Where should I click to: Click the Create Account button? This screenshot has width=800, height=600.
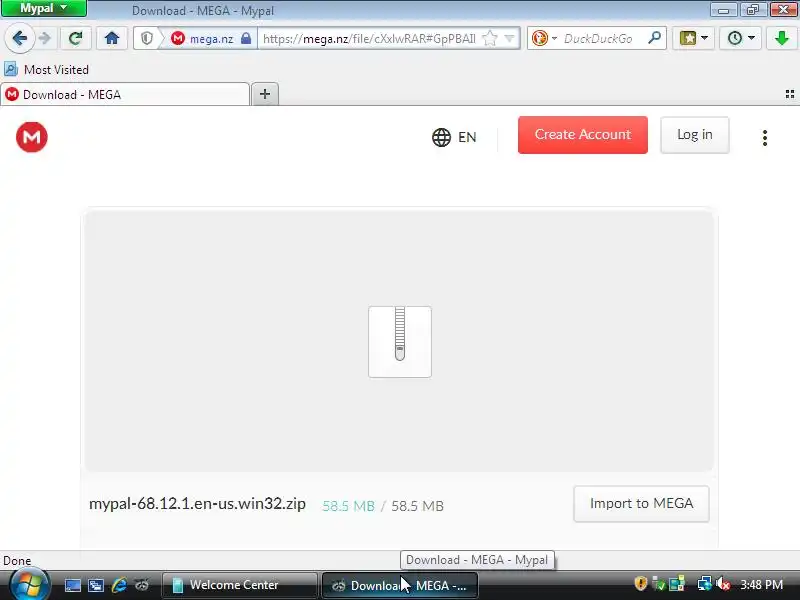tap(583, 135)
